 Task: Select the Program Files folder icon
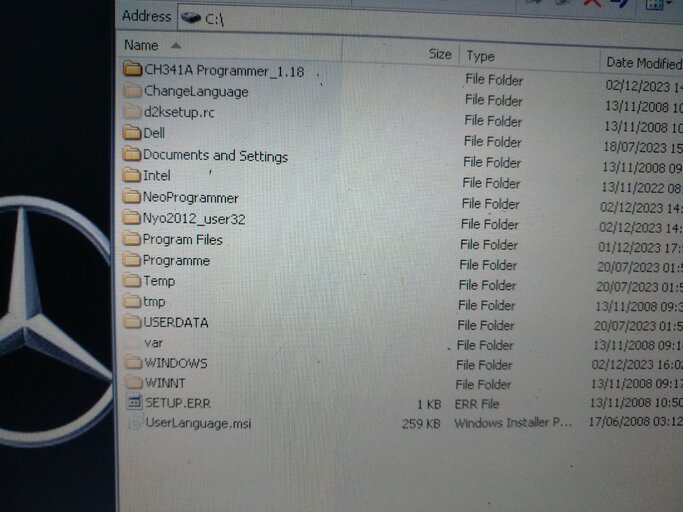coord(132,238)
